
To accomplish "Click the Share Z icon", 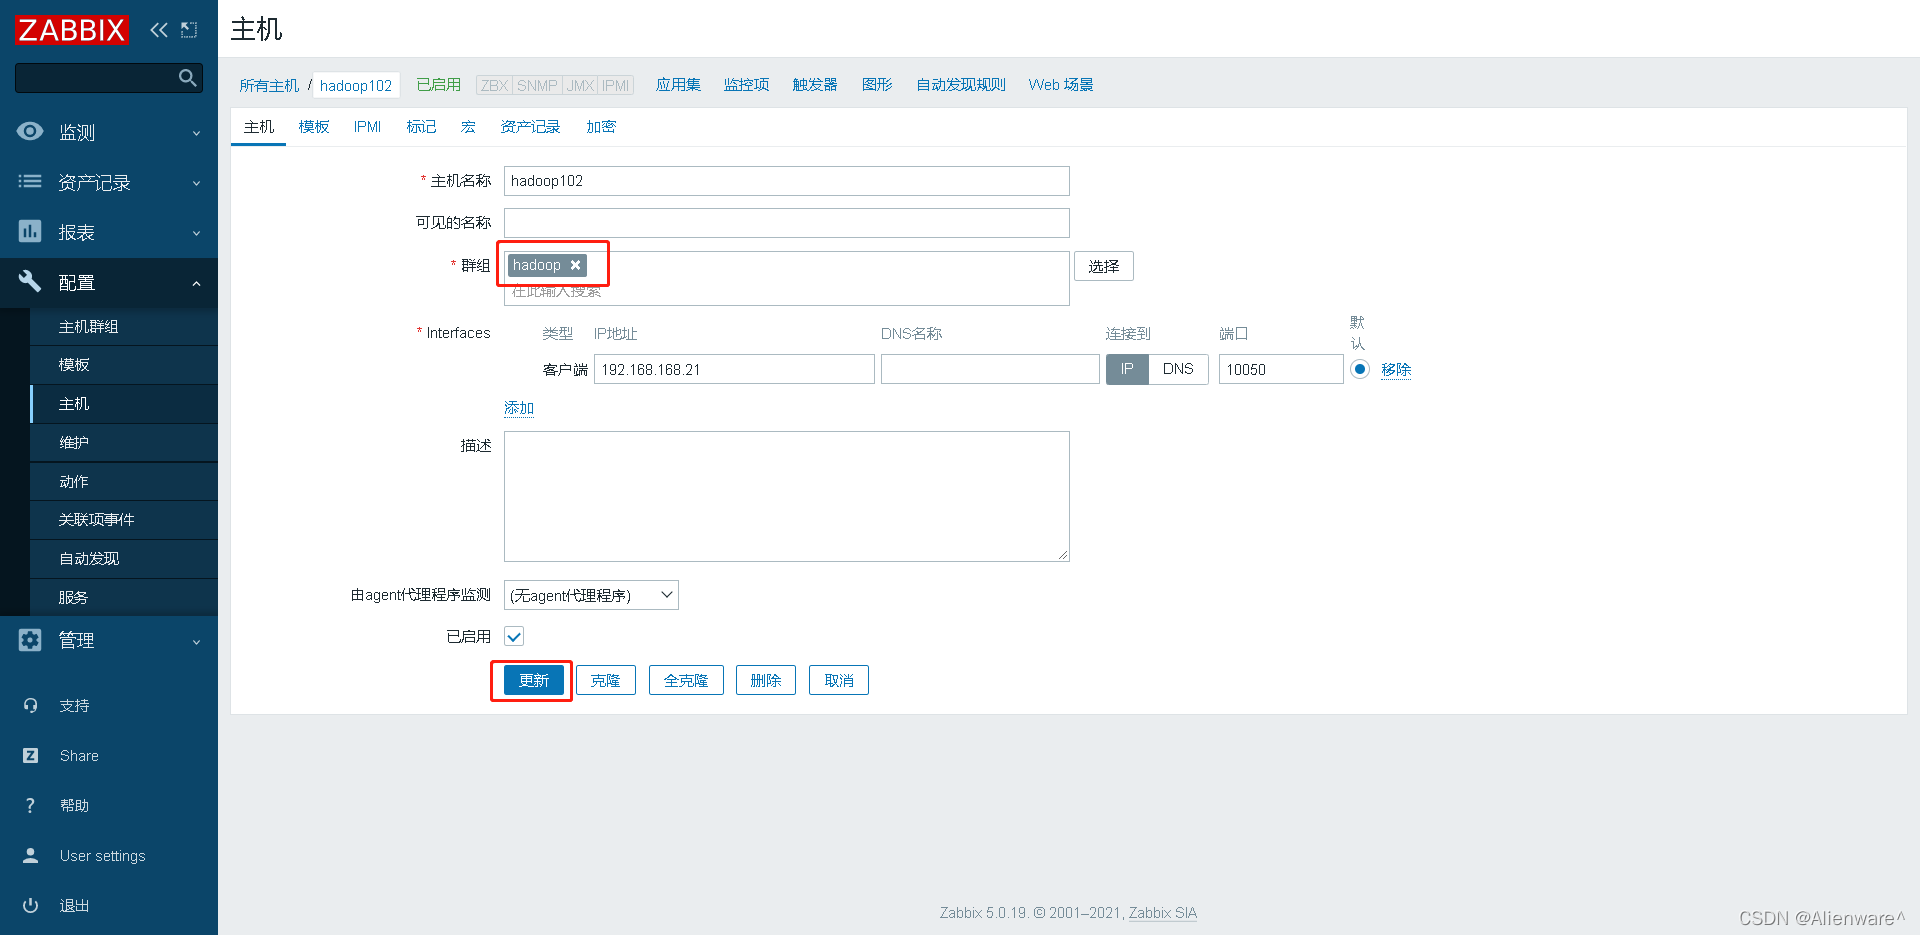I will (x=30, y=755).
